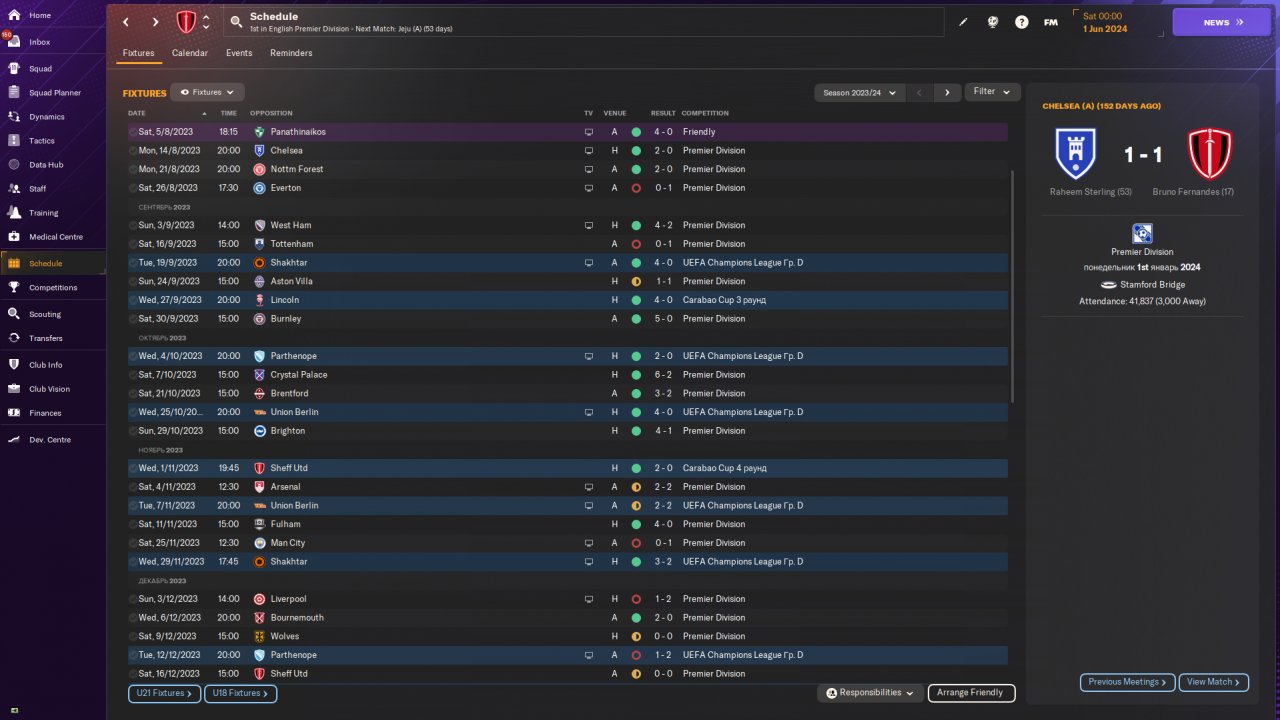The height and width of the screenshot is (720, 1280).
Task: Open the Fixtures view dropdown
Action: coord(207,92)
